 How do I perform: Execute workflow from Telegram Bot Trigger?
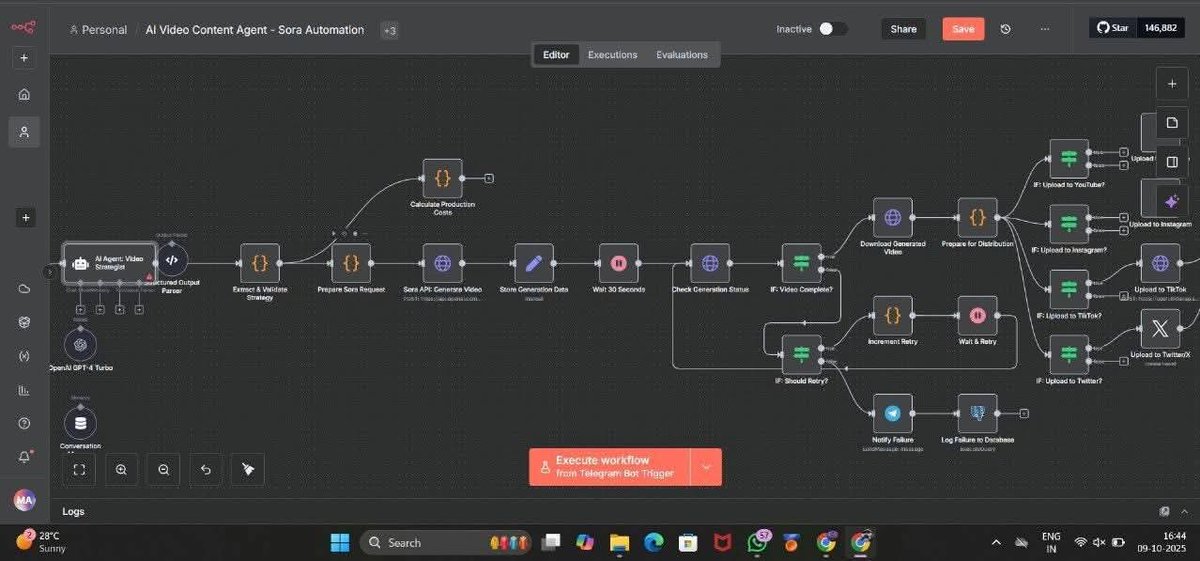coord(610,467)
